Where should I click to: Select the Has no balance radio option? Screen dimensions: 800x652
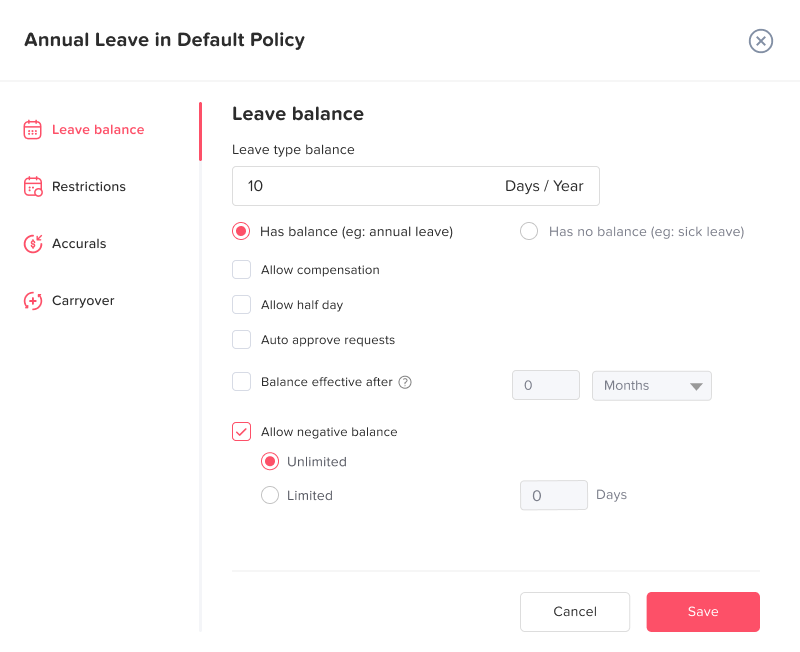(529, 232)
